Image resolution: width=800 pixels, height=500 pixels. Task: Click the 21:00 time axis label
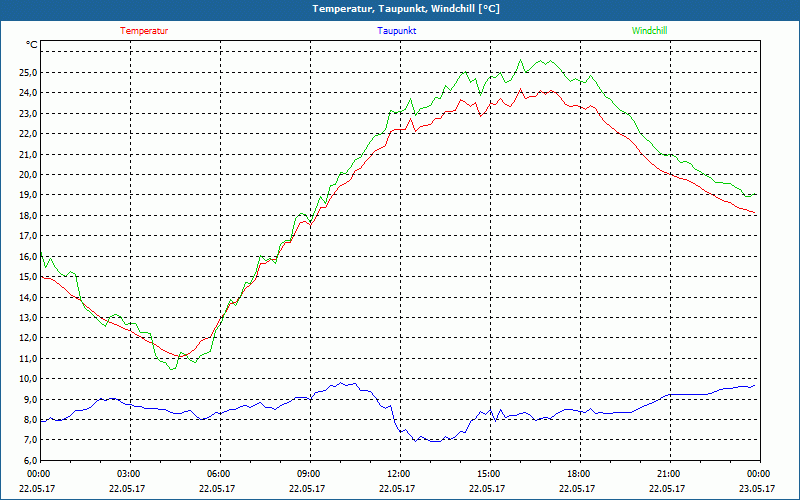667,474
